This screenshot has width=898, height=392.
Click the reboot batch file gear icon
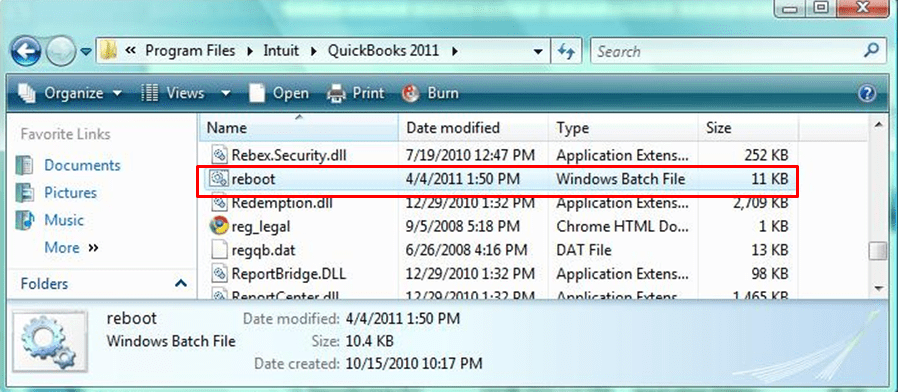219,179
